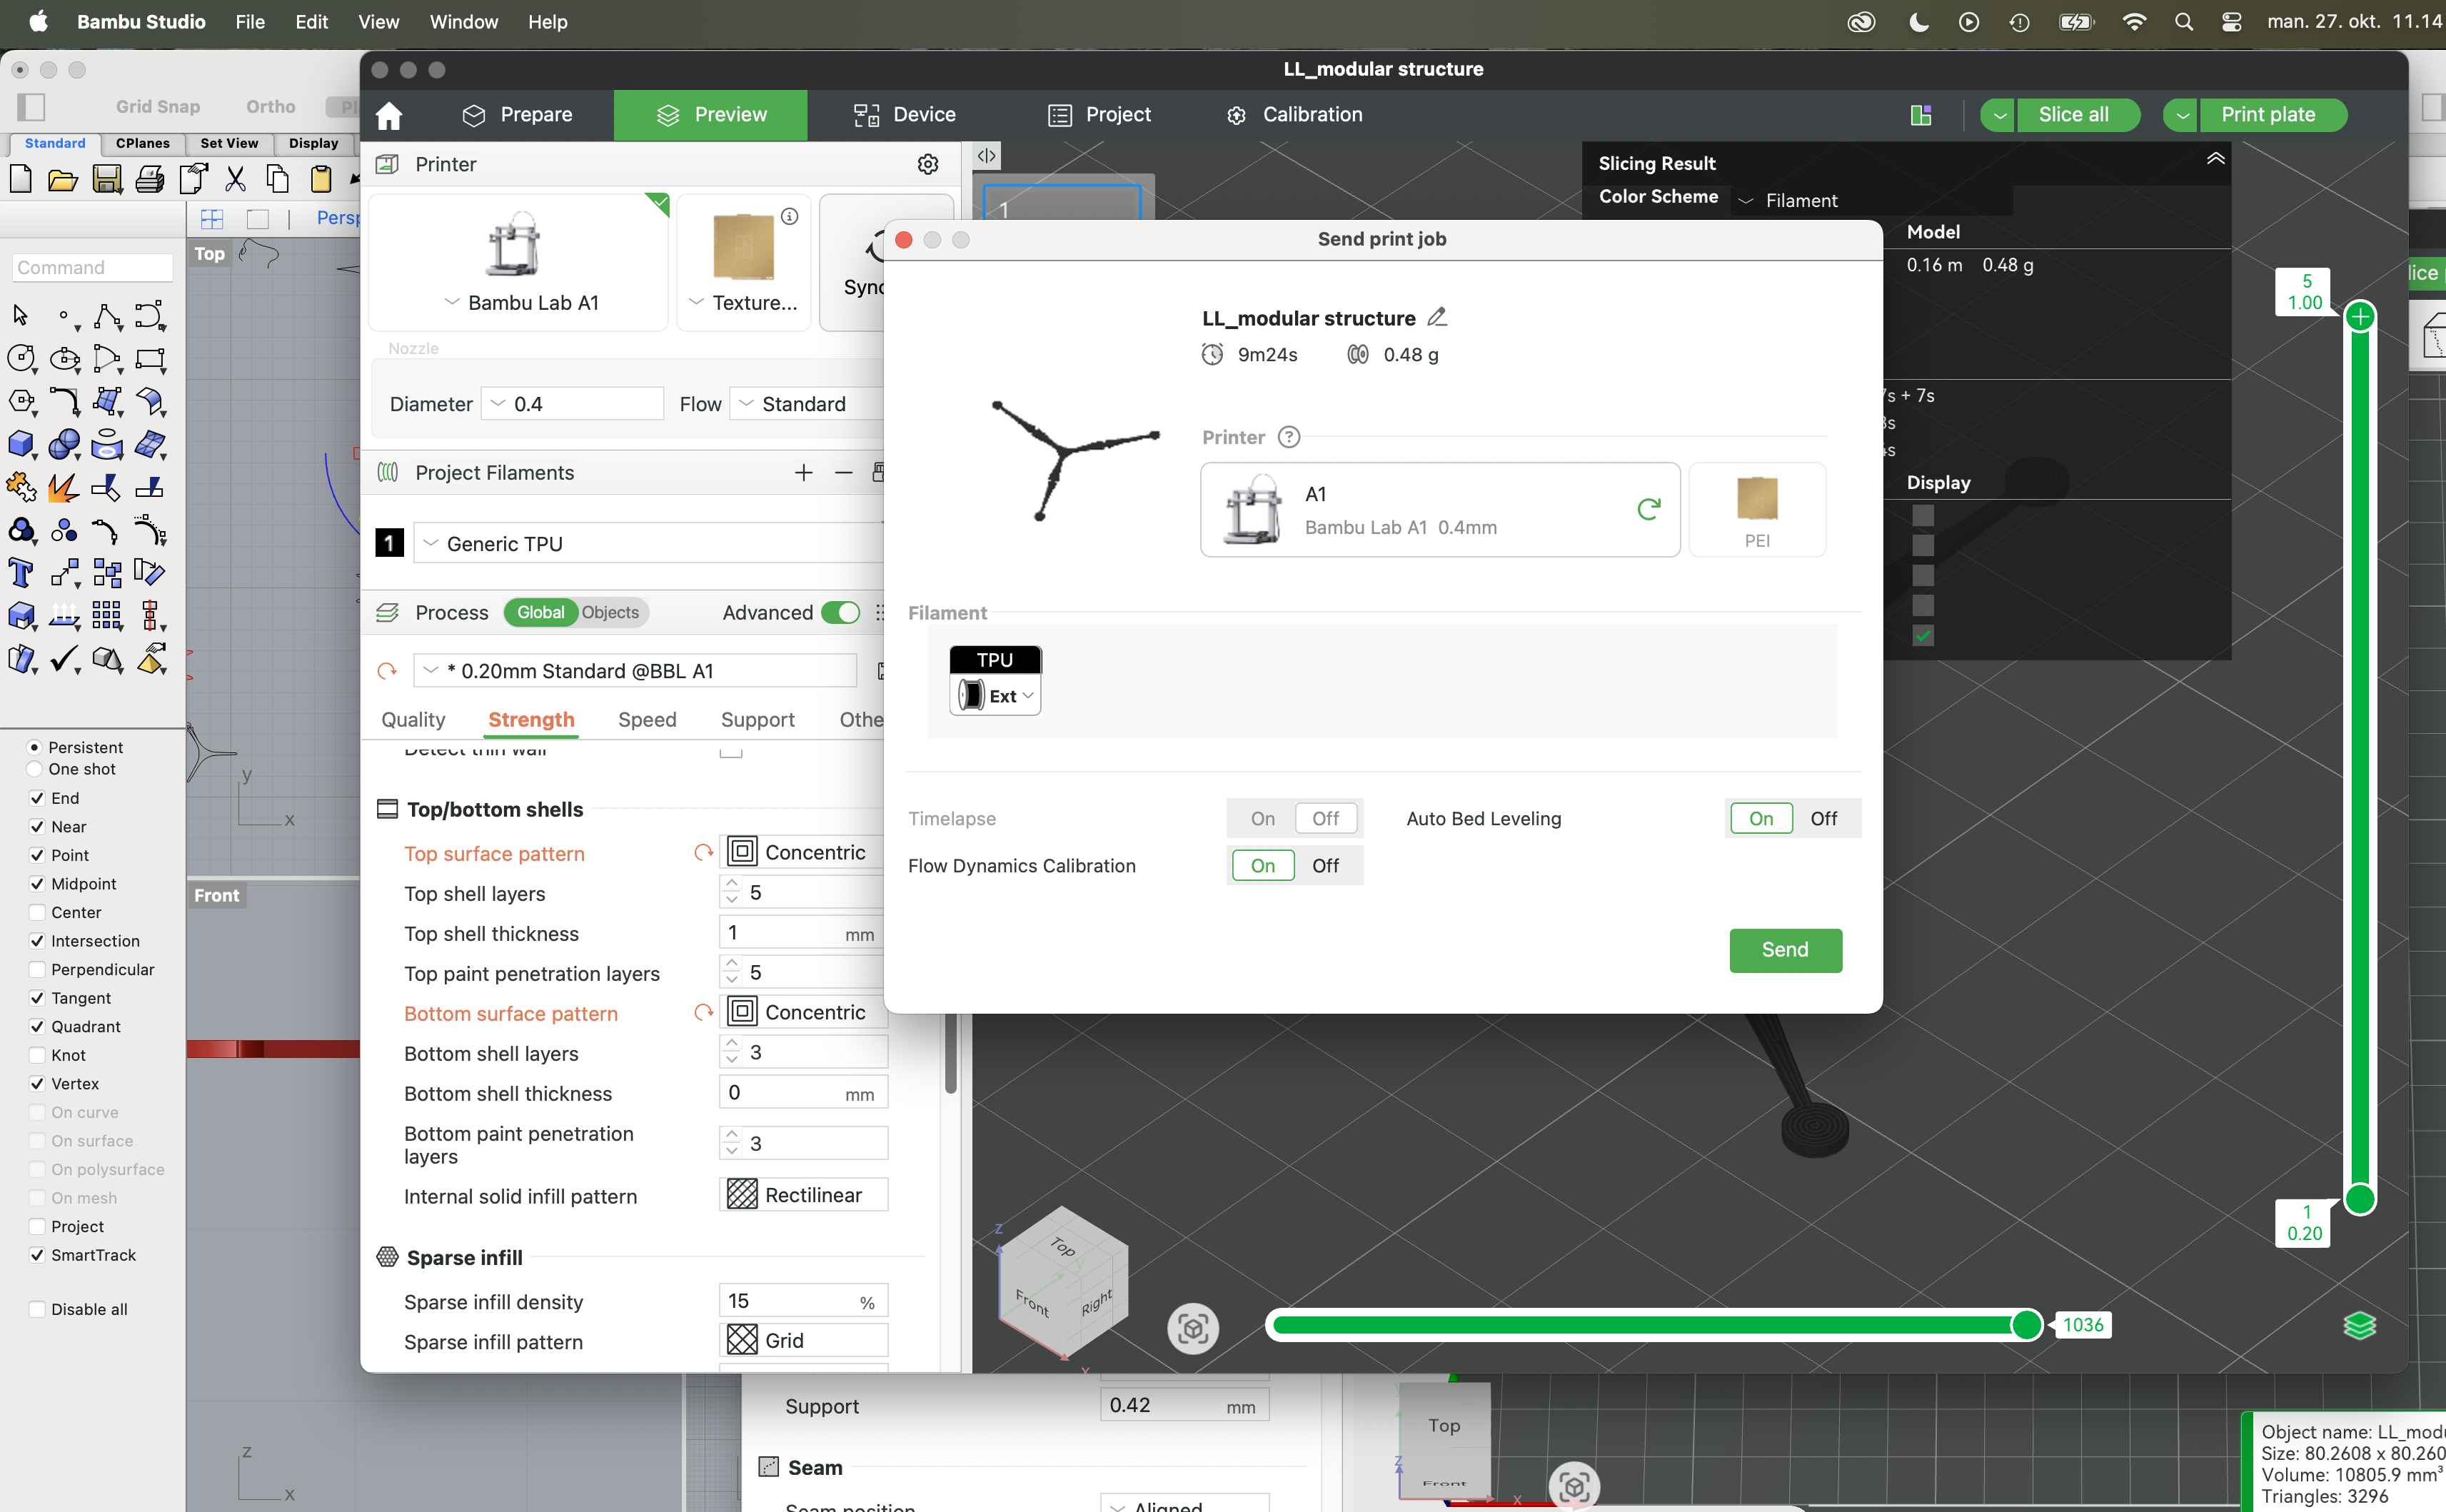Click the pencil icon to rename print job

(1437, 317)
